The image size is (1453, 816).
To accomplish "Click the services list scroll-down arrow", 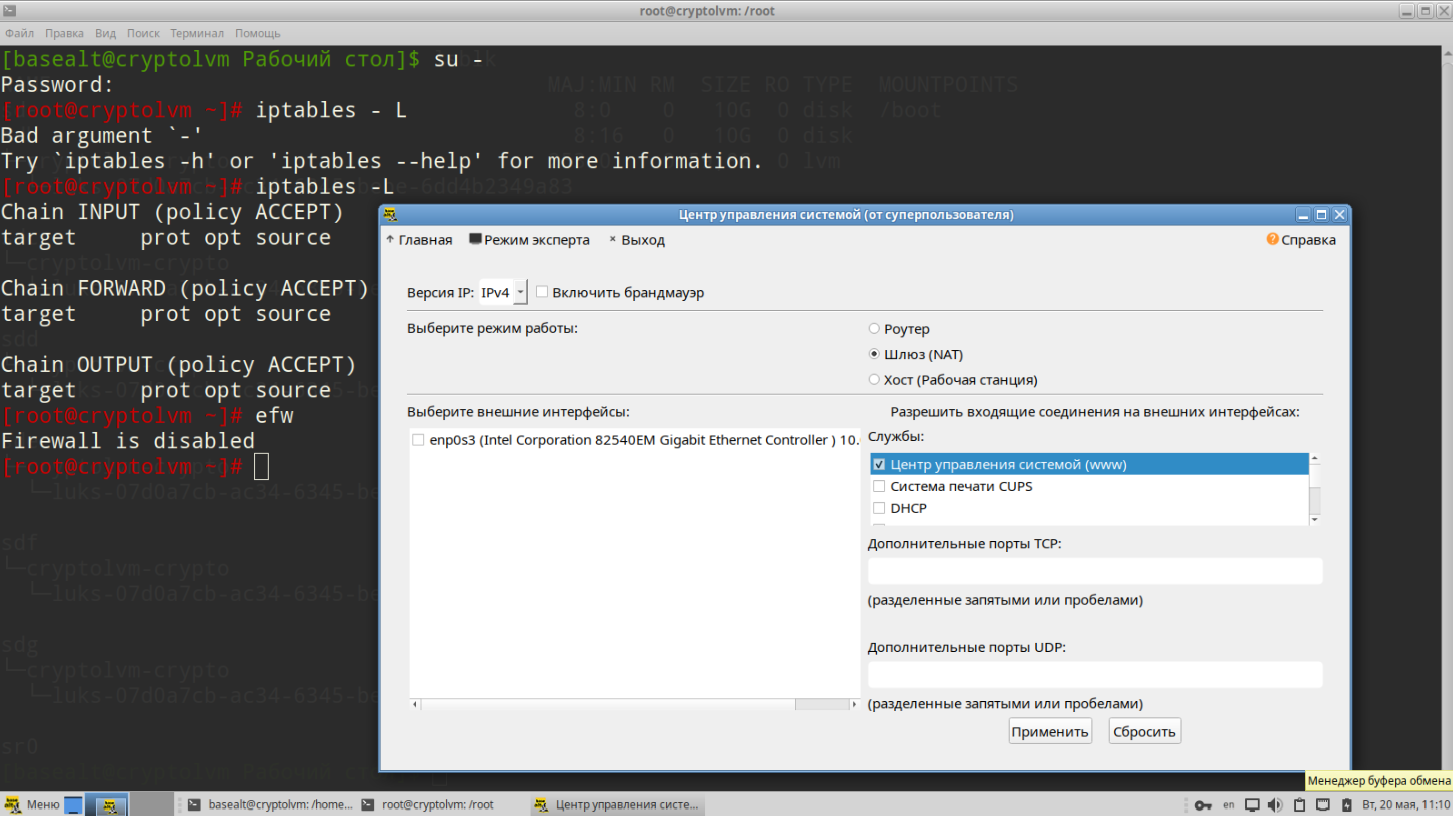I will pos(1315,520).
